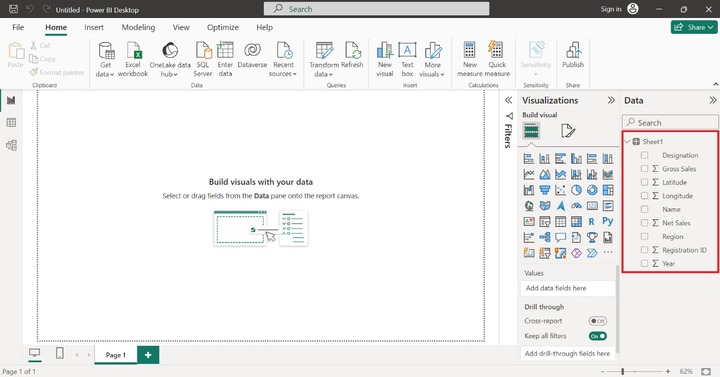The image size is (720, 377).
Task: Open Get more visuals ellipsis
Action: click(608, 252)
